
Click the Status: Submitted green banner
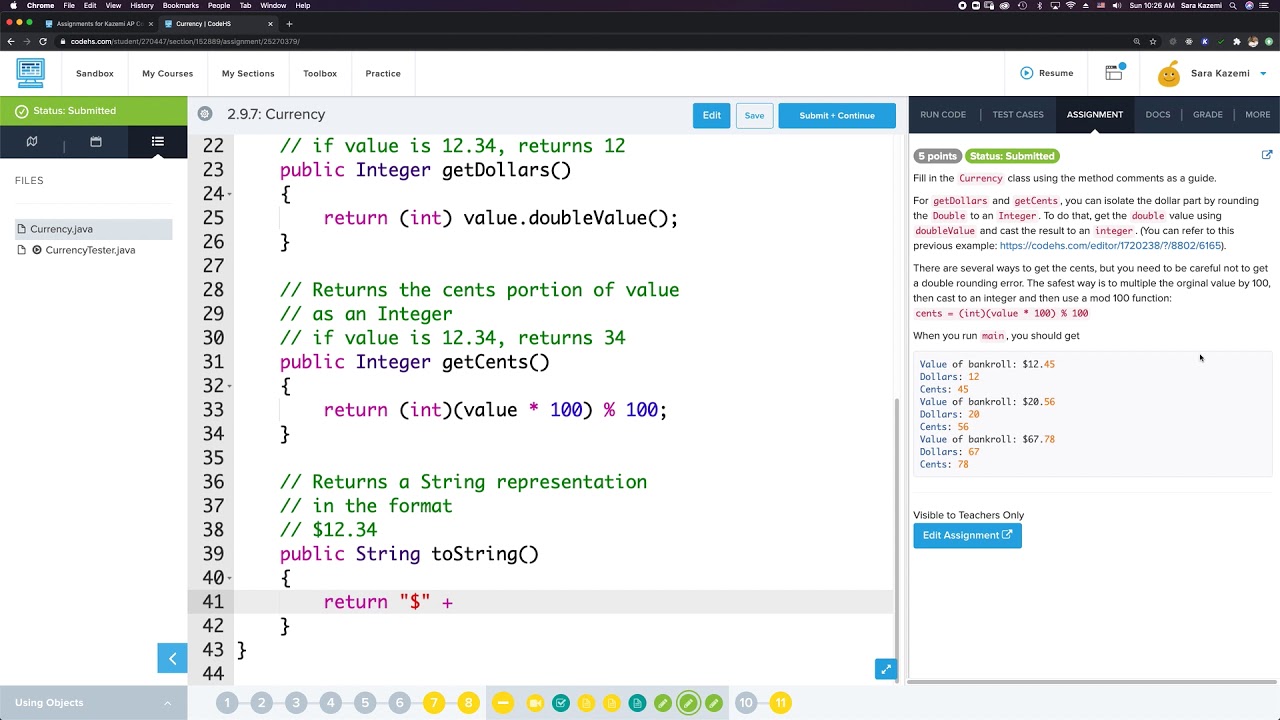[x=94, y=111]
